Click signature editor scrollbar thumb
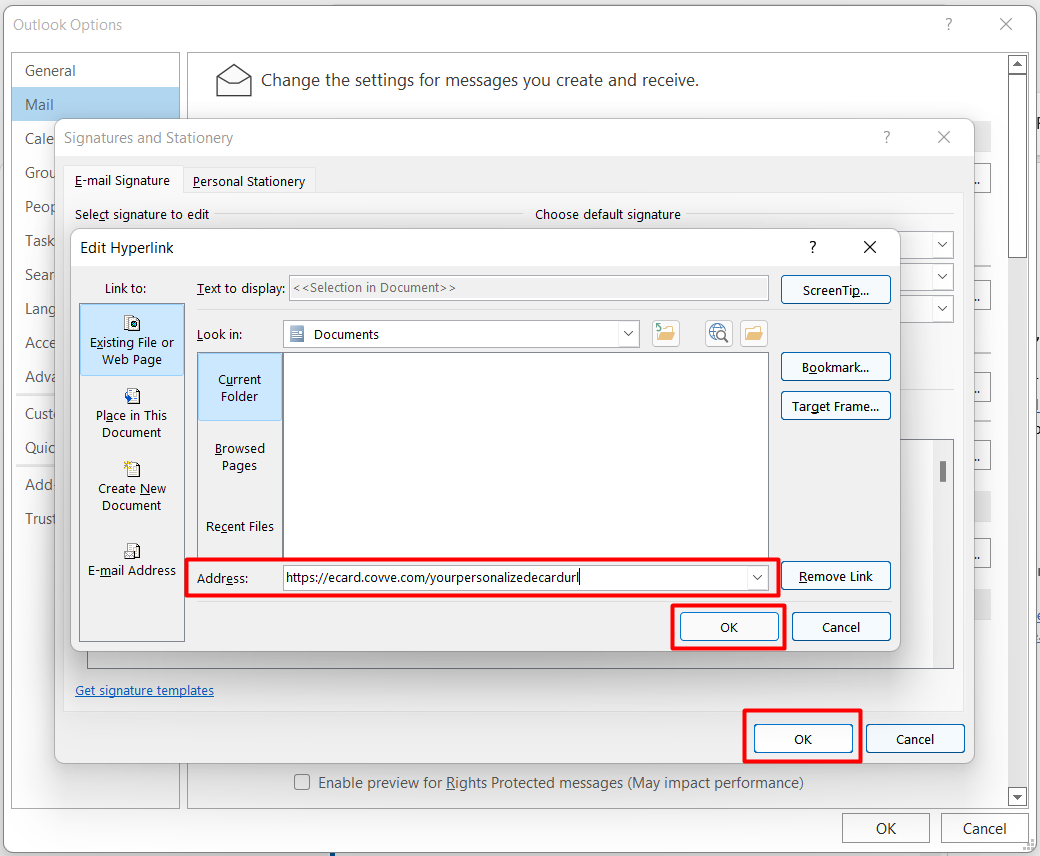This screenshot has width=1040, height=856. point(942,471)
